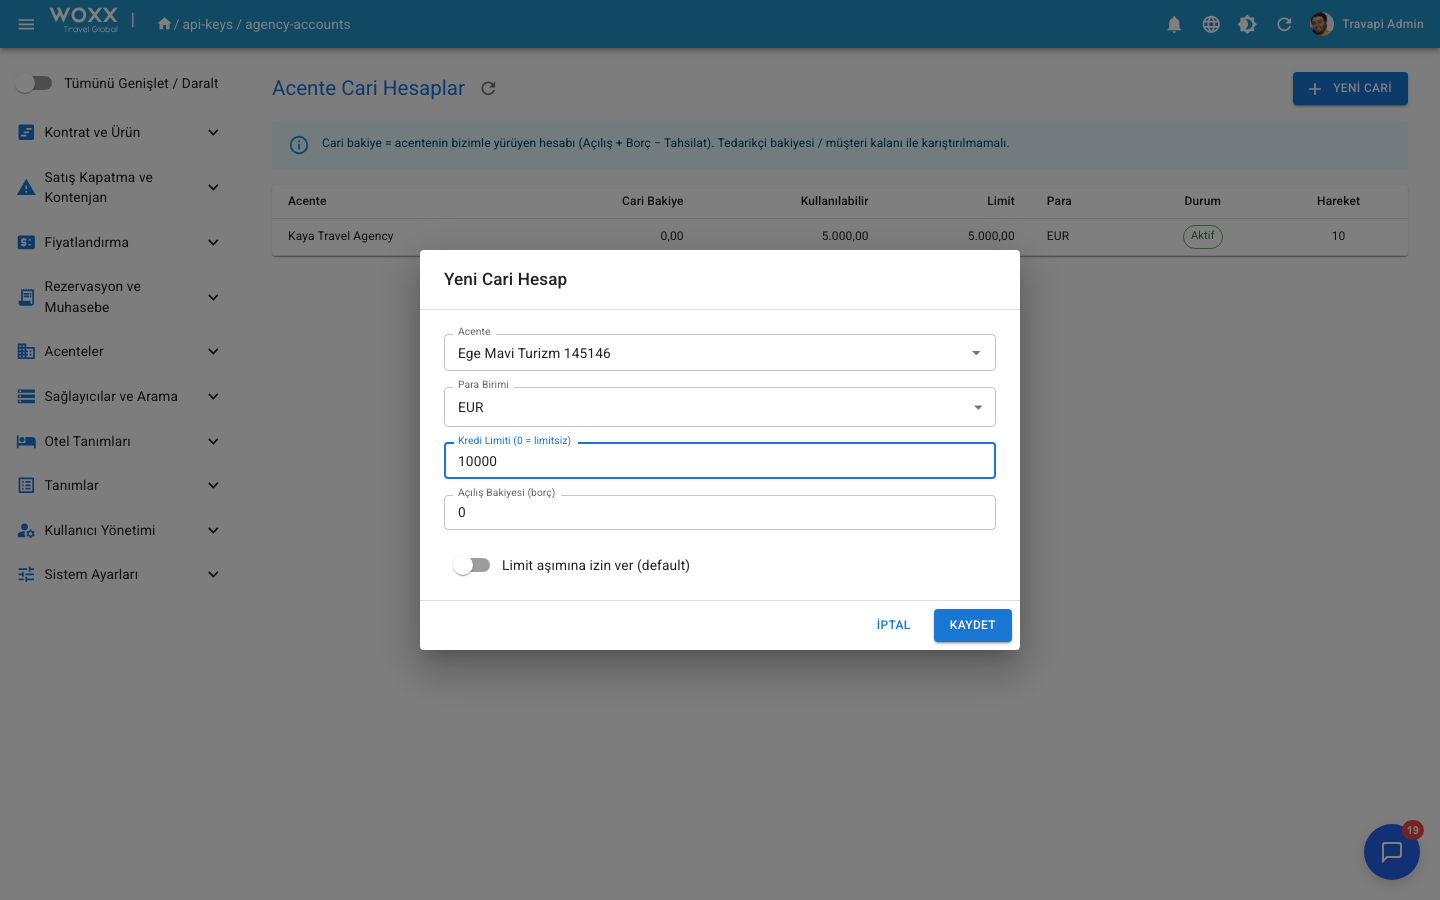Switch theme with brightness icon

pos(1247,24)
